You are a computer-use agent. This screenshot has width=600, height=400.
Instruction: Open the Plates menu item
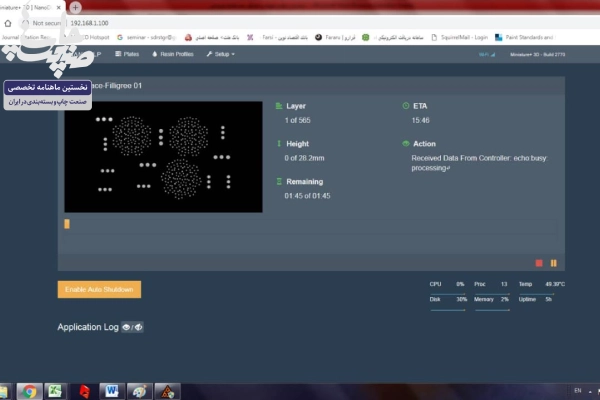tap(129, 53)
